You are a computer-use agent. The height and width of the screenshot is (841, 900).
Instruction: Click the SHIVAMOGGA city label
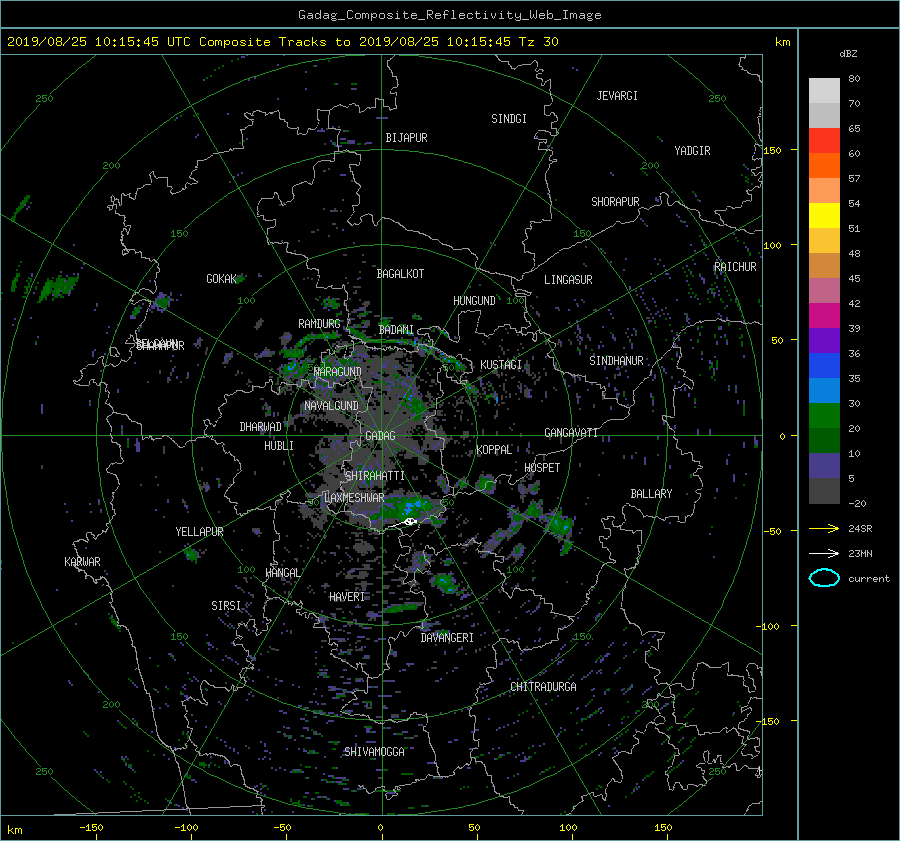374,751
